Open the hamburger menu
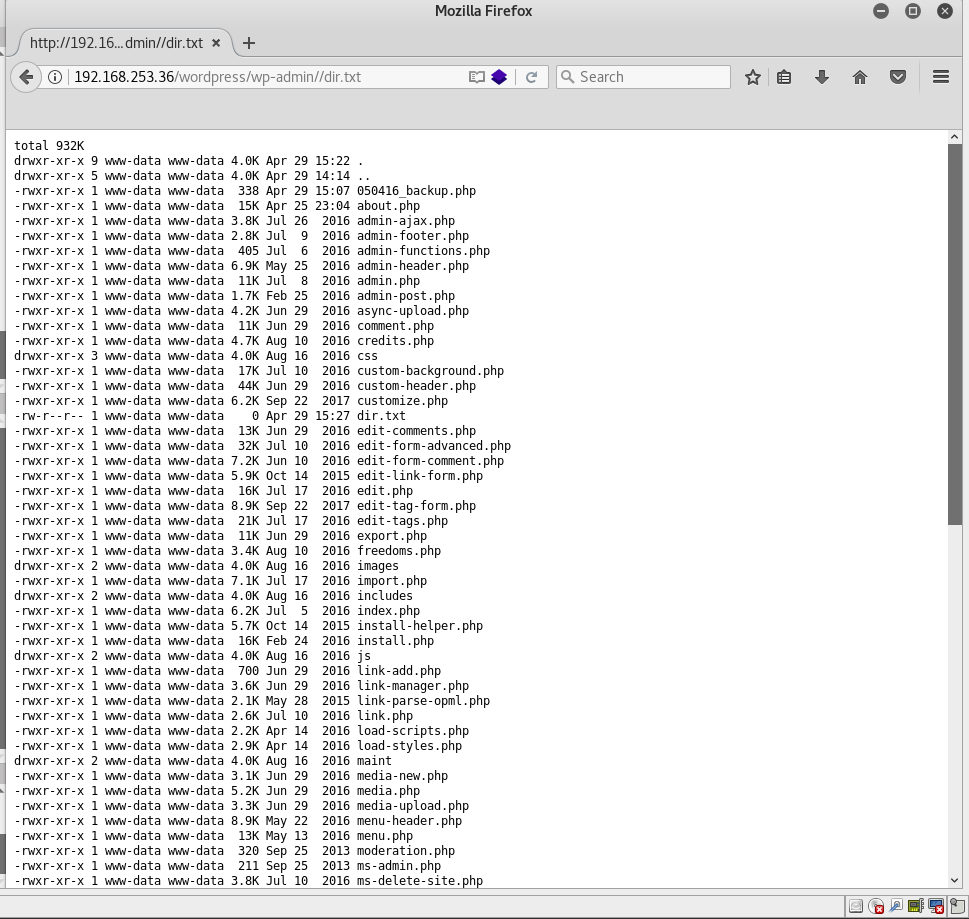 [x=940, y=77]
